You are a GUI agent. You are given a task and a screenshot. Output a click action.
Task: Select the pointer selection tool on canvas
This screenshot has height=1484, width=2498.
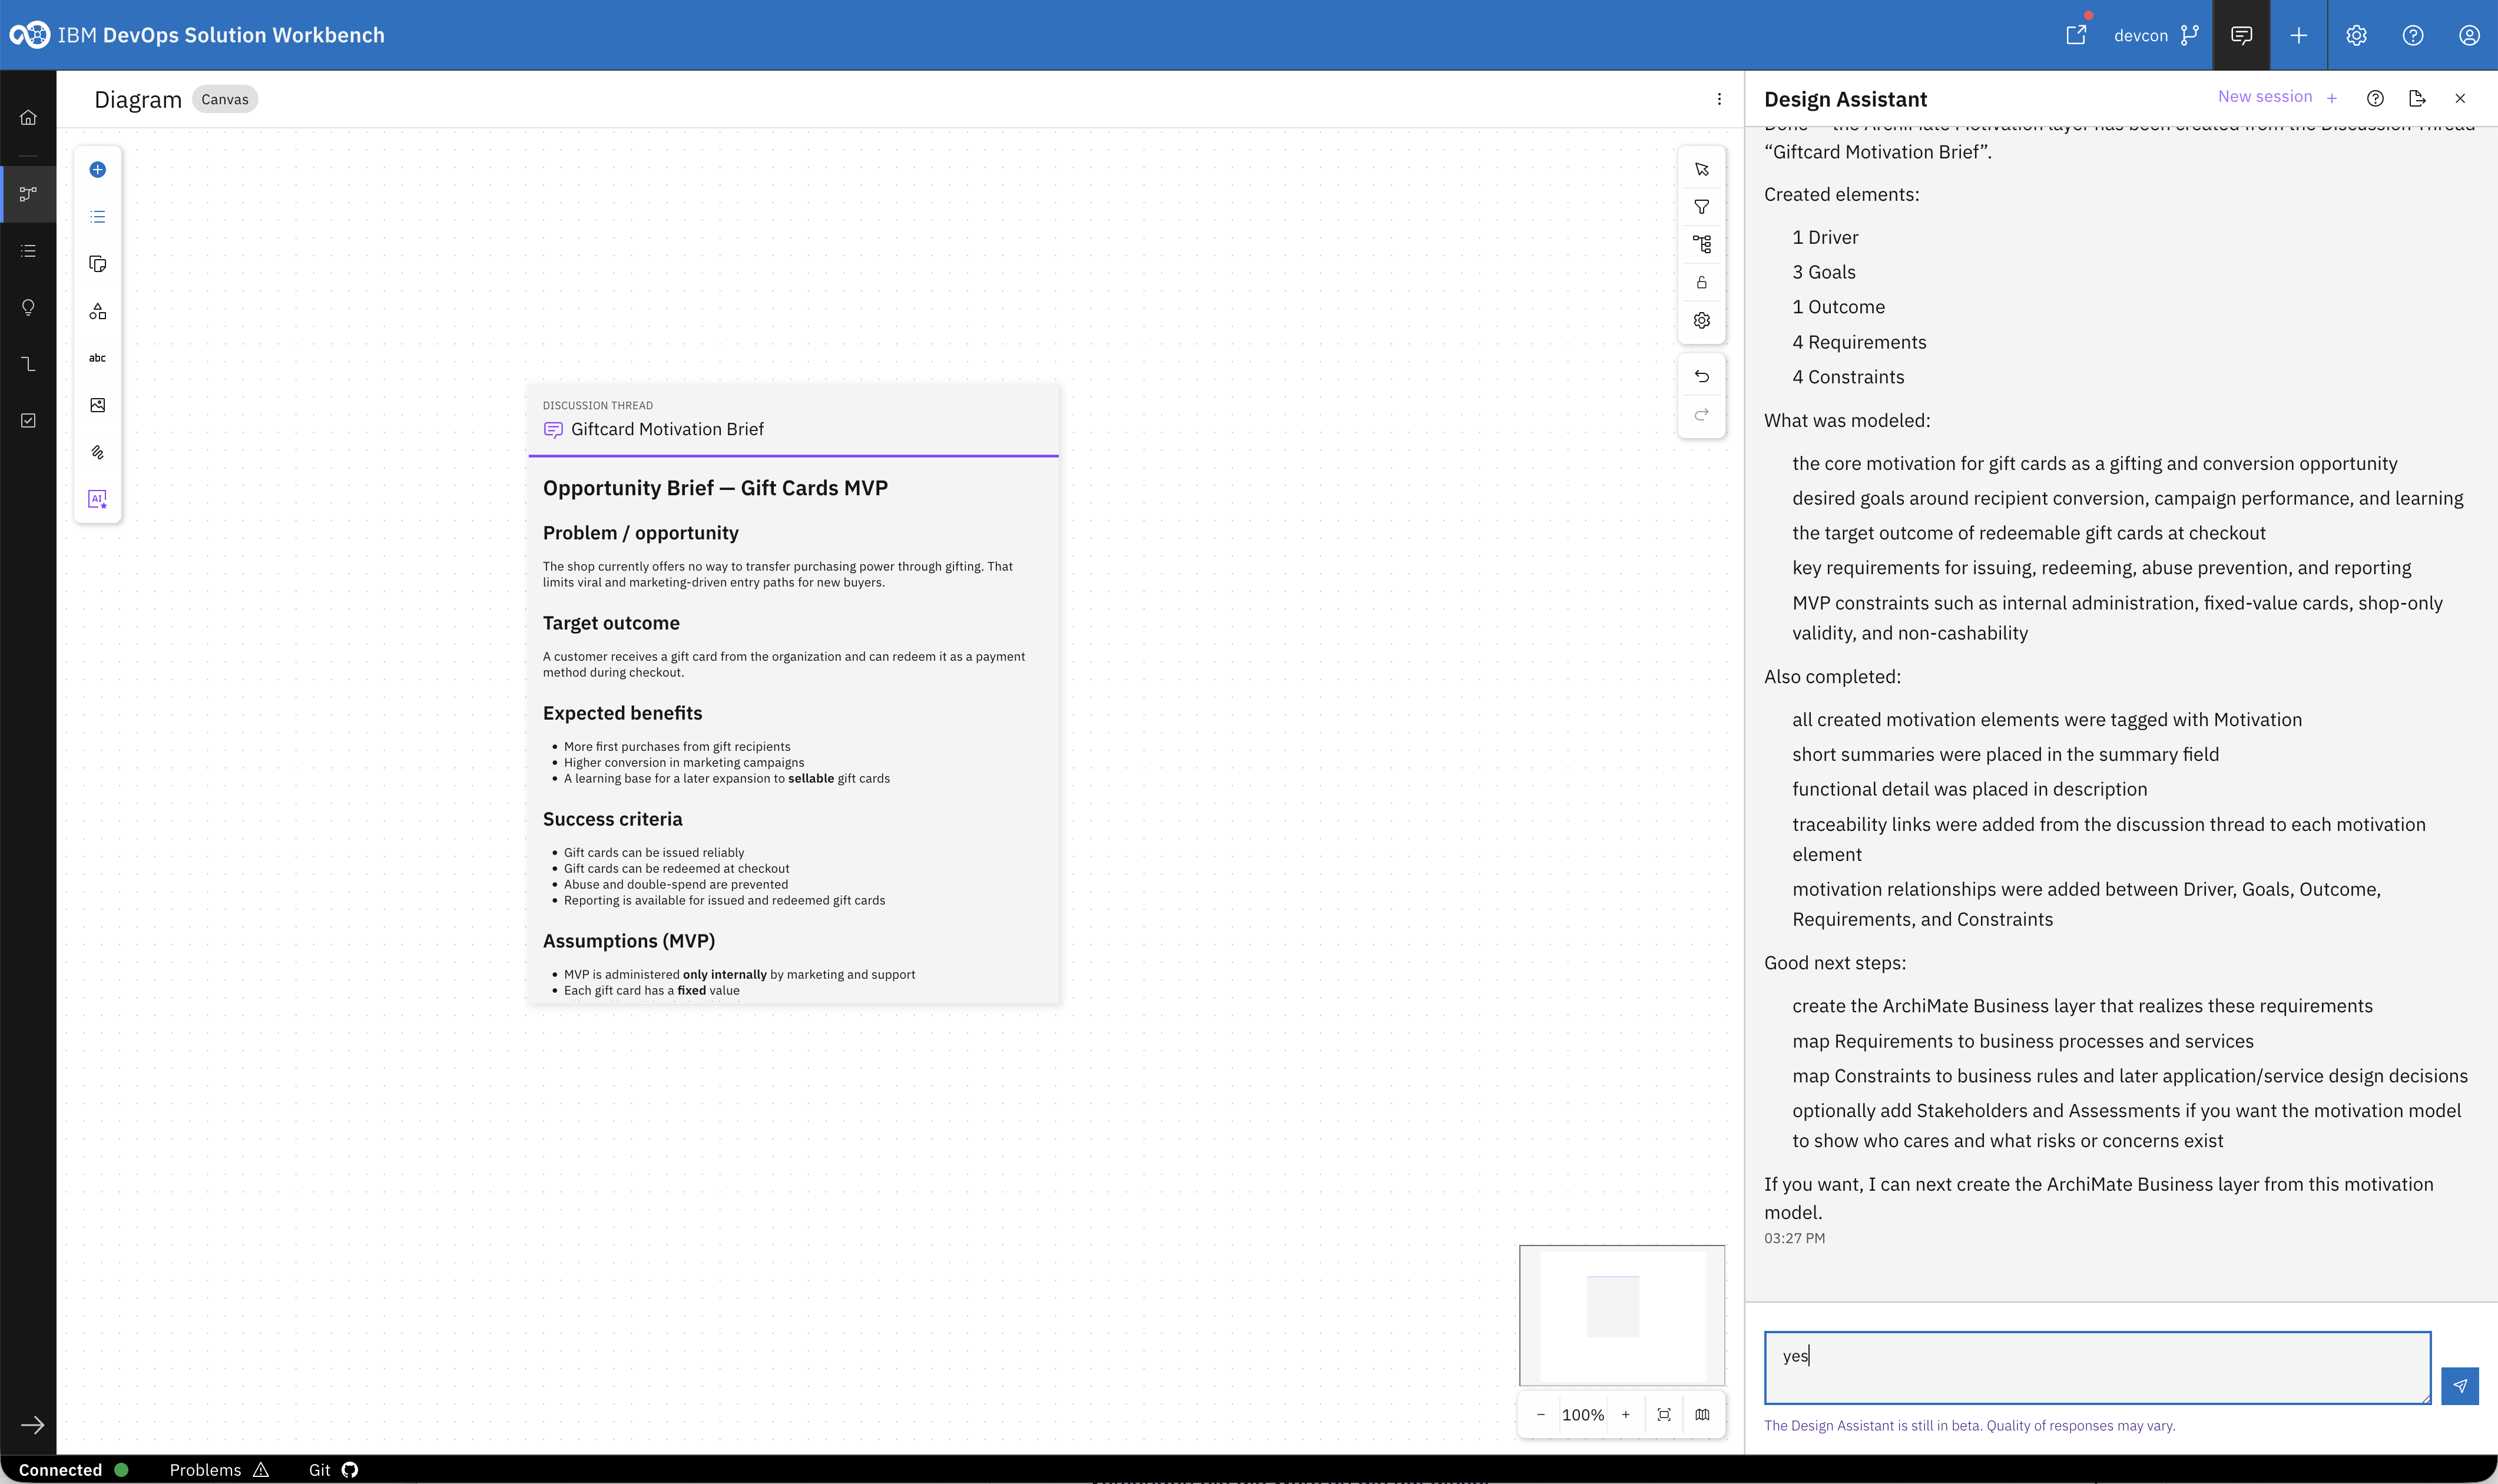(x=1701, y=170)
